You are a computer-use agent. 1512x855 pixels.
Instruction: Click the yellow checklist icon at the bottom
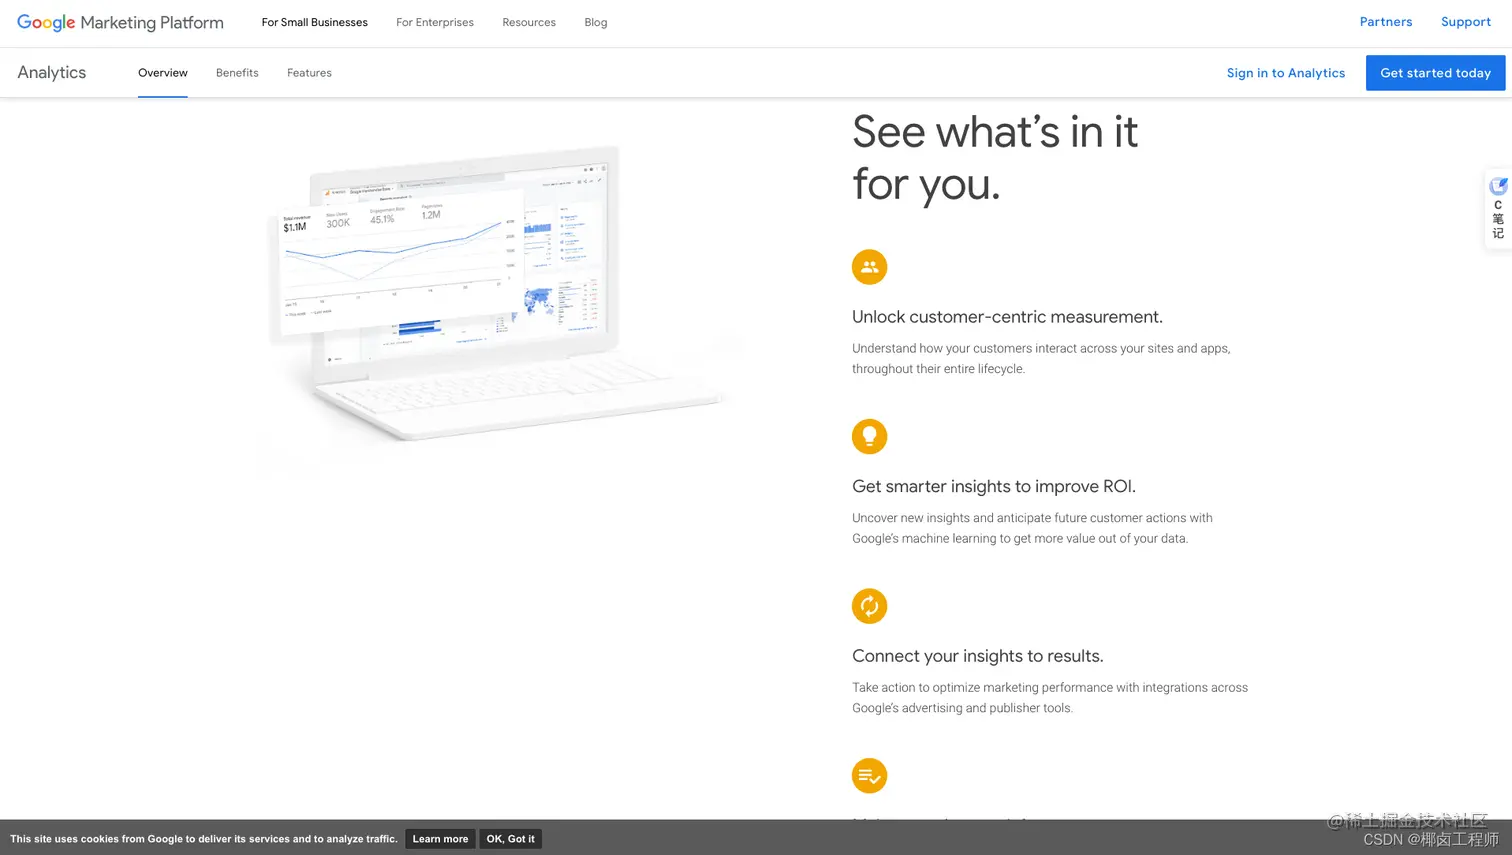[x=869, y=775]
